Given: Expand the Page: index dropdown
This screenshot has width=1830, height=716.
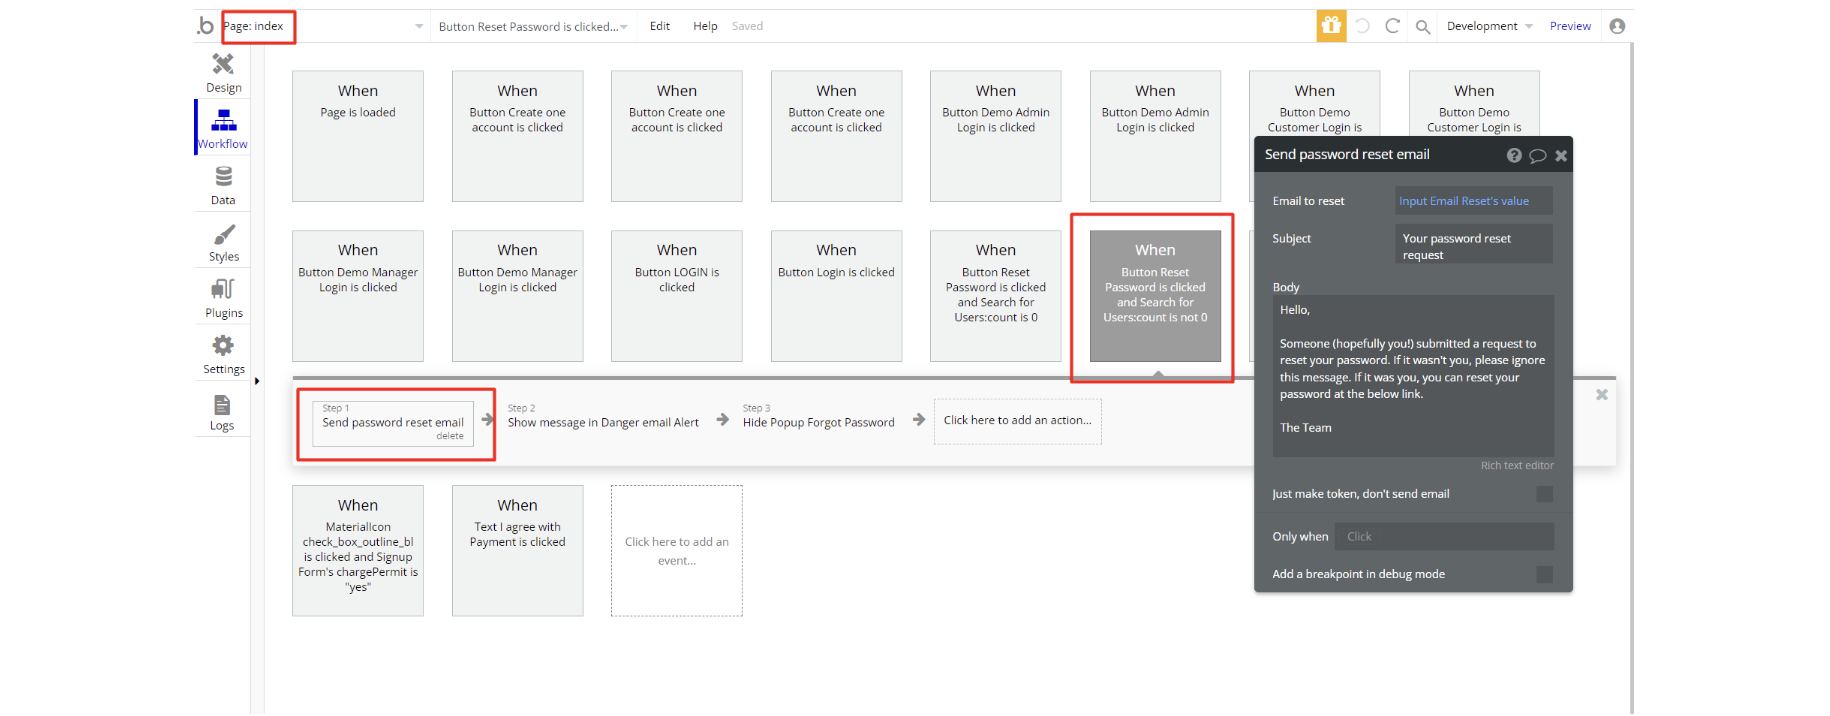Looking at the screenshot, I should pos(419,27).
